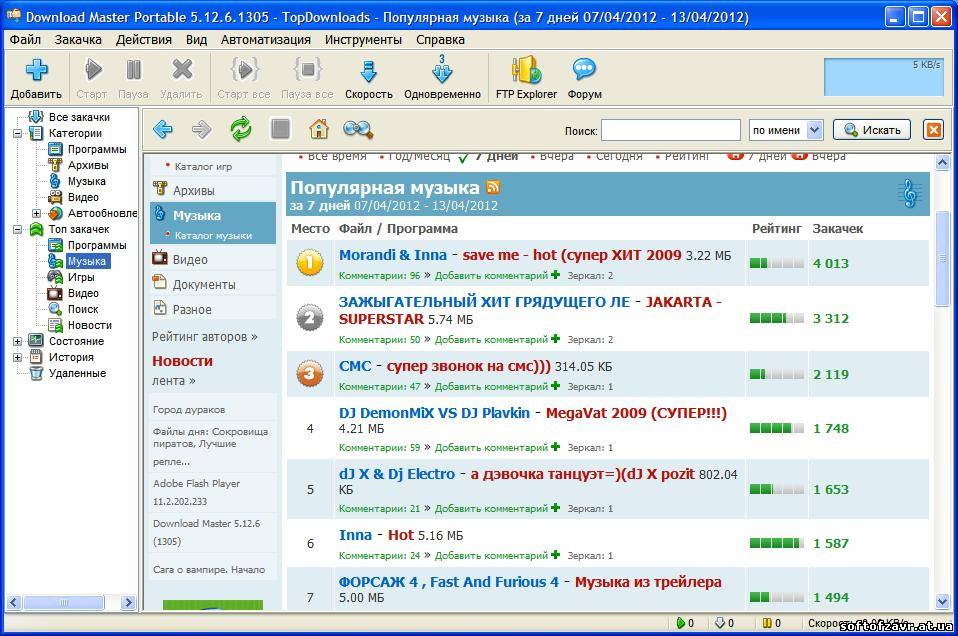Open the Справка menu
958x636 pixels.
coord(440,40)
